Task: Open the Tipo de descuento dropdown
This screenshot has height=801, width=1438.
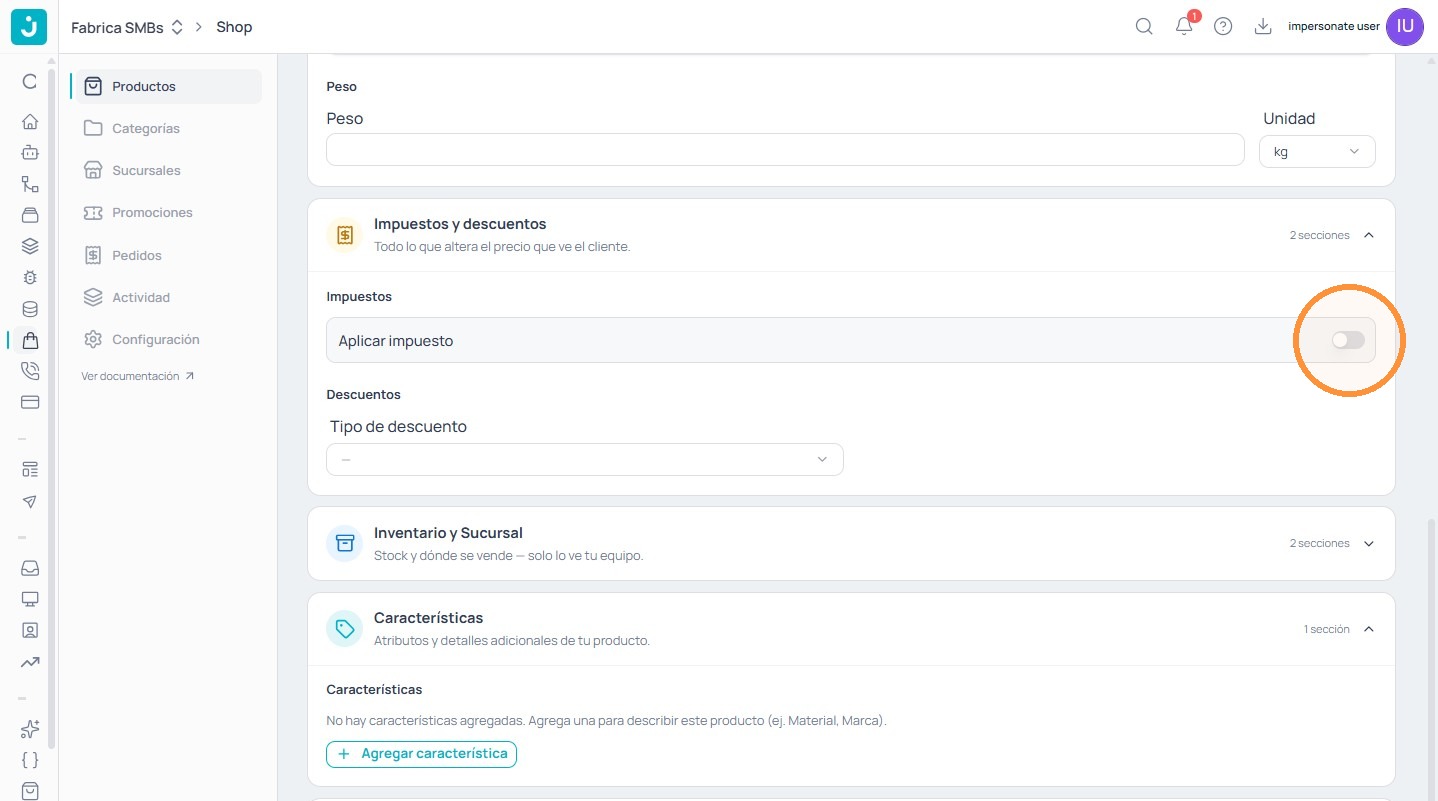Action: pos(585,460)
